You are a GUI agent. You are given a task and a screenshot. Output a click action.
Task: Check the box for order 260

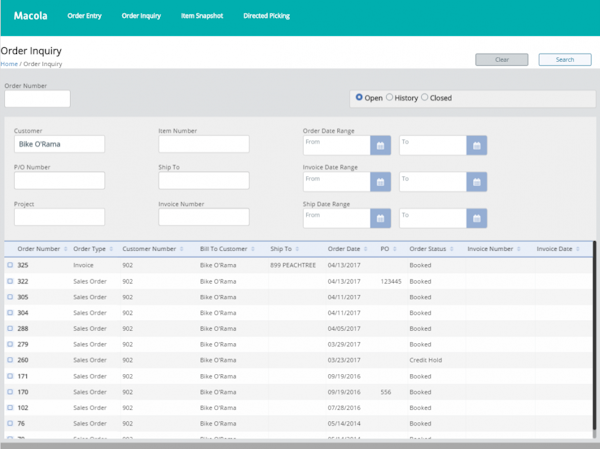[10, 359]
